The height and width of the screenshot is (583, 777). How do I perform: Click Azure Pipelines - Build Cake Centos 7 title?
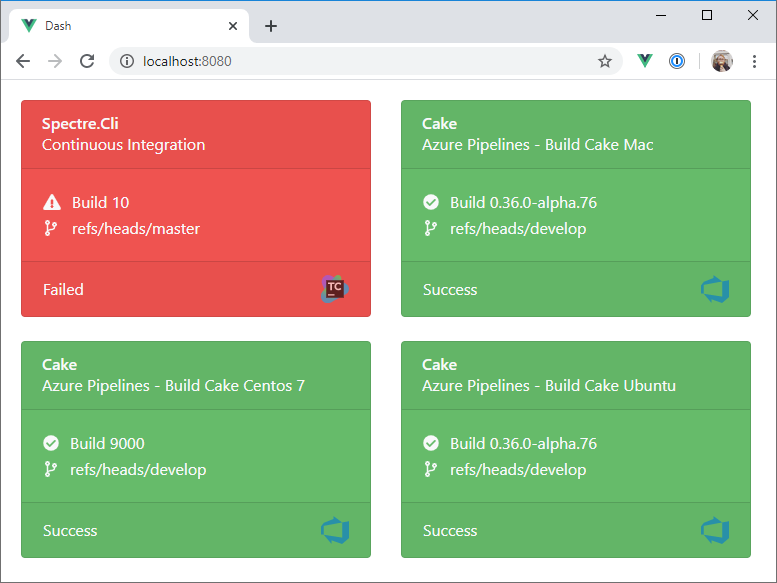173,385
